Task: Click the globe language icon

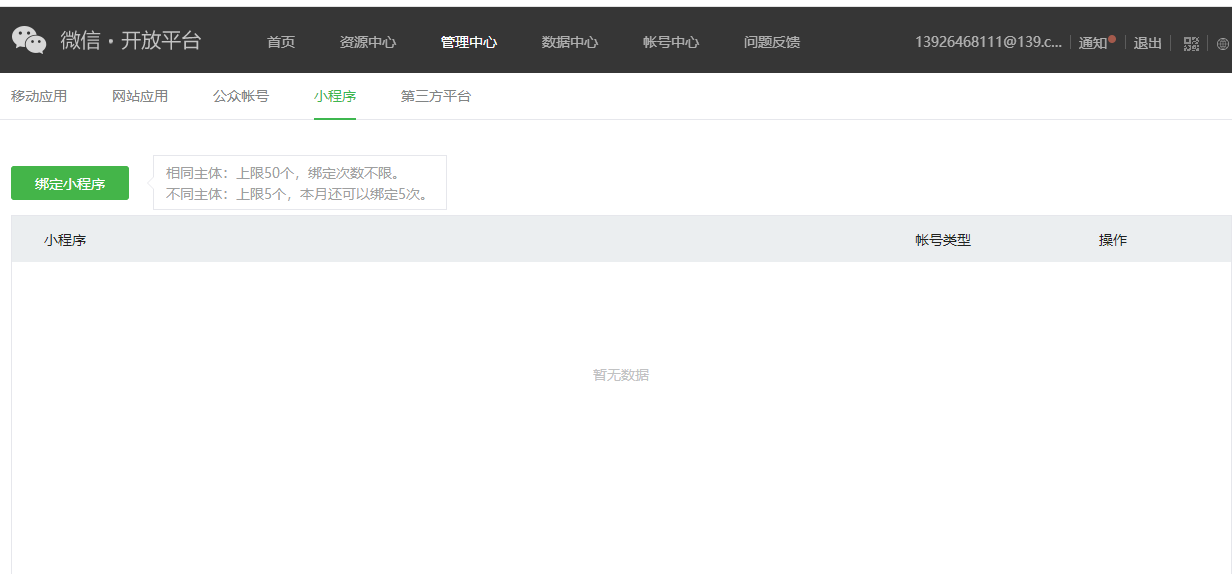Action: click(x=1223, y=43)
